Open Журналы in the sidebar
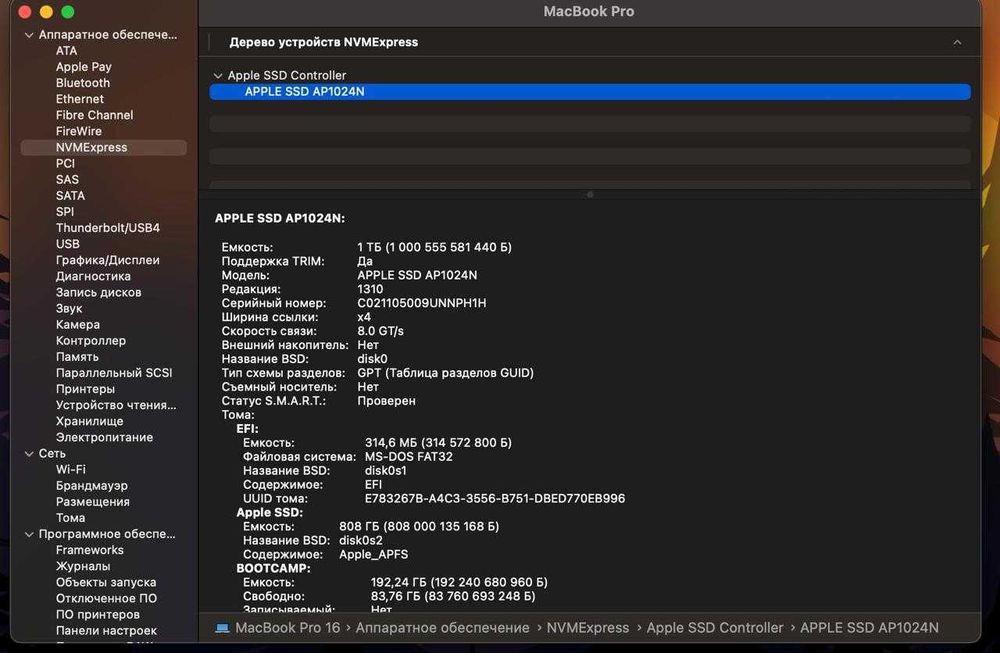 pyautogui.click(x=83, y=566)
